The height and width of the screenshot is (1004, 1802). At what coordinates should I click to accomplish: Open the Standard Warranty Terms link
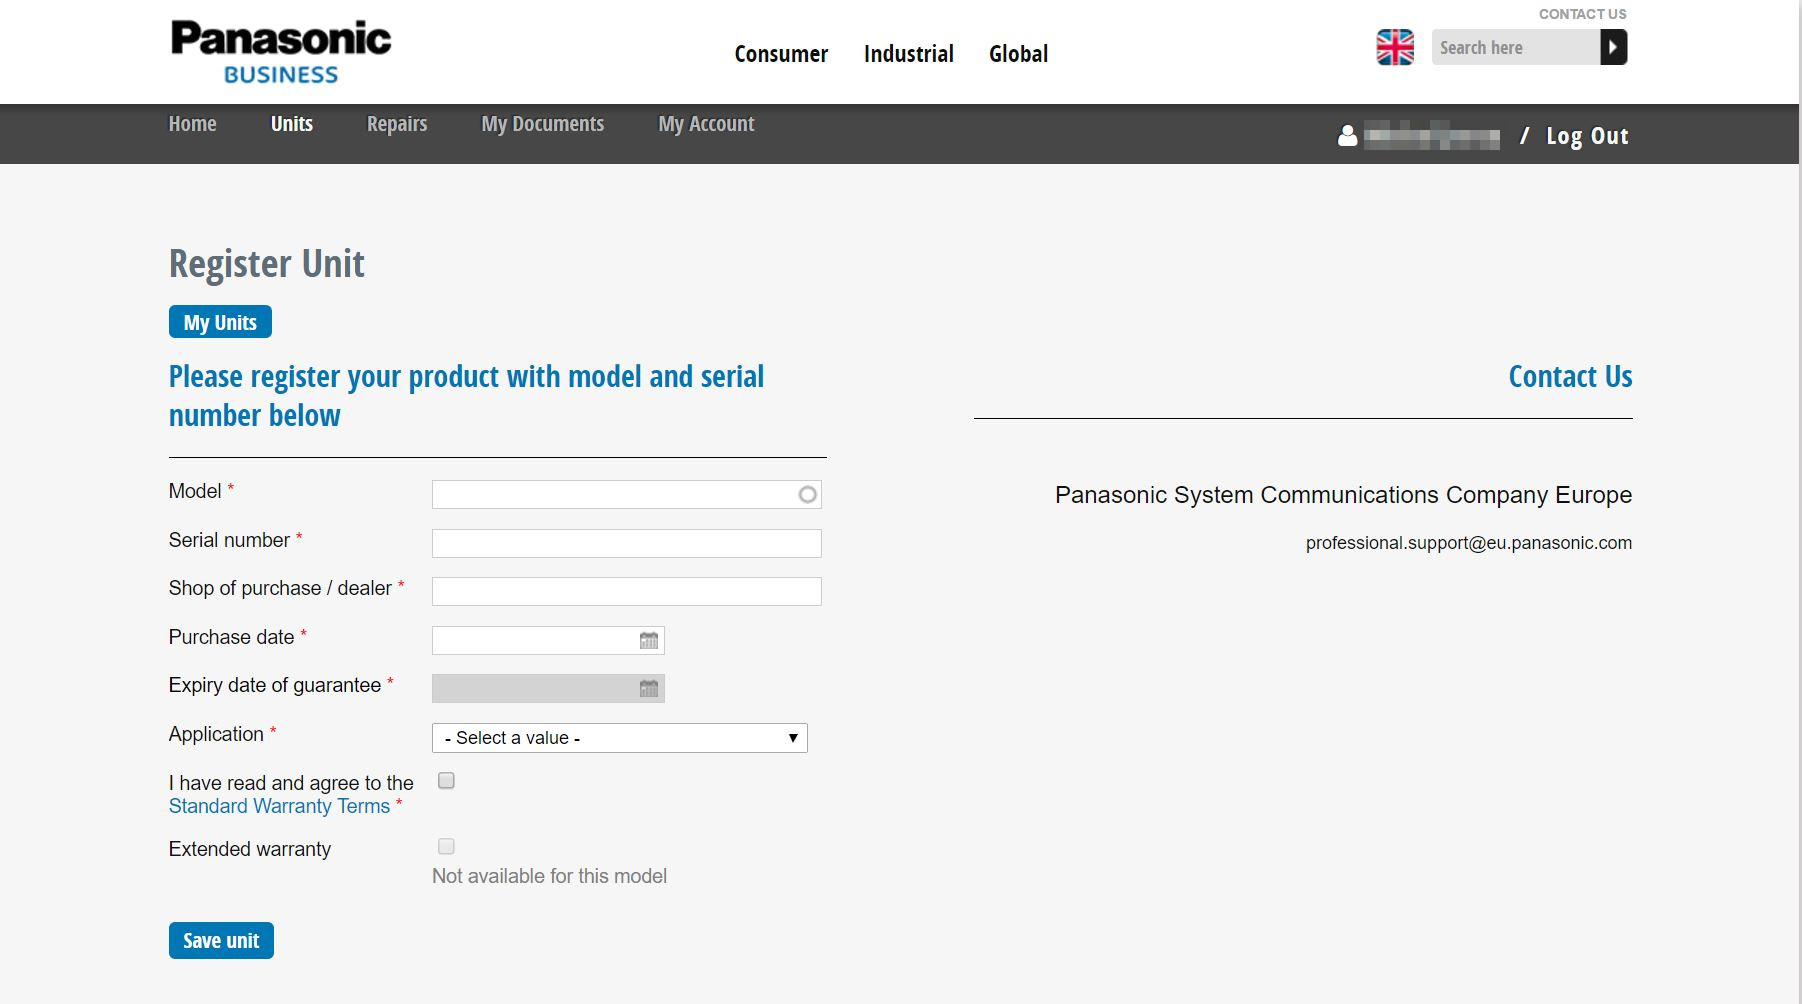point(279,806)
